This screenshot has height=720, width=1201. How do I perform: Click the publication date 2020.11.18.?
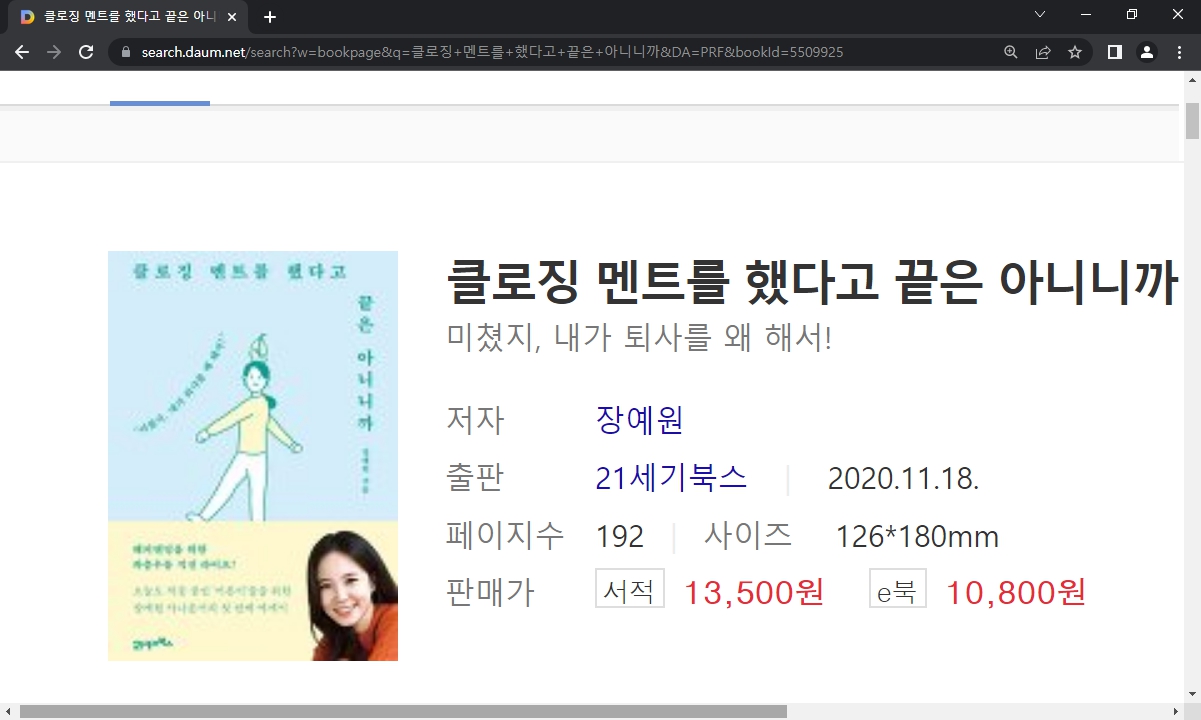point(904,479)
